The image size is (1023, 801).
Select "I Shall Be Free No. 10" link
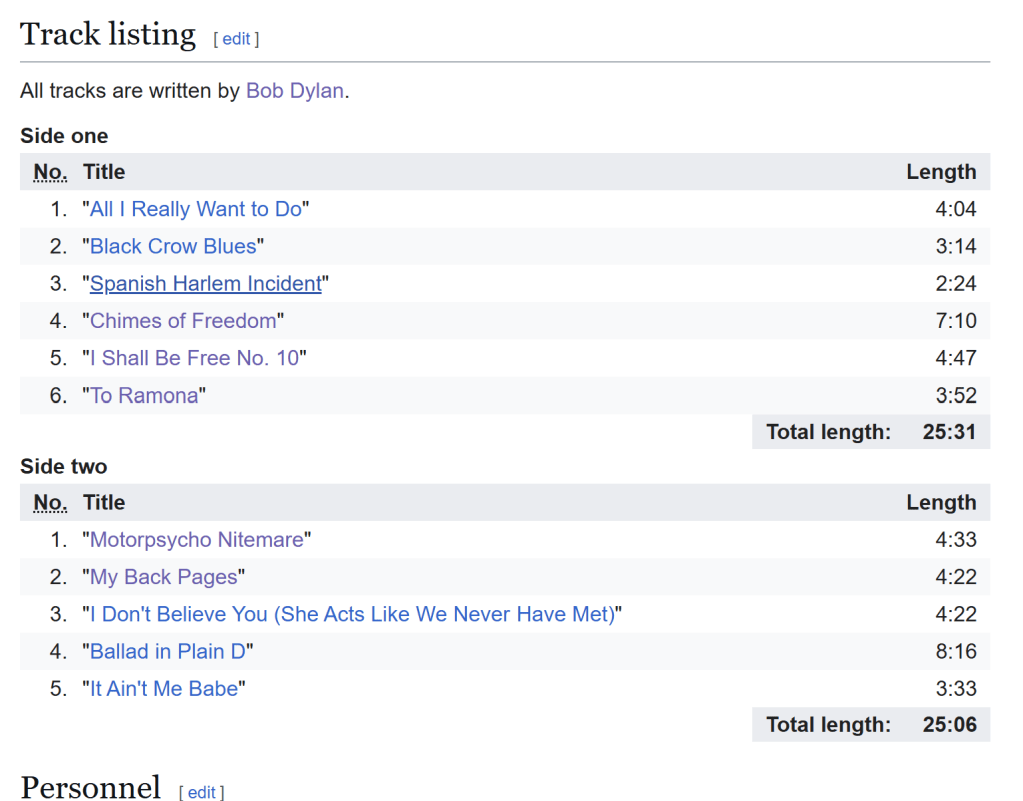(194, 358)
